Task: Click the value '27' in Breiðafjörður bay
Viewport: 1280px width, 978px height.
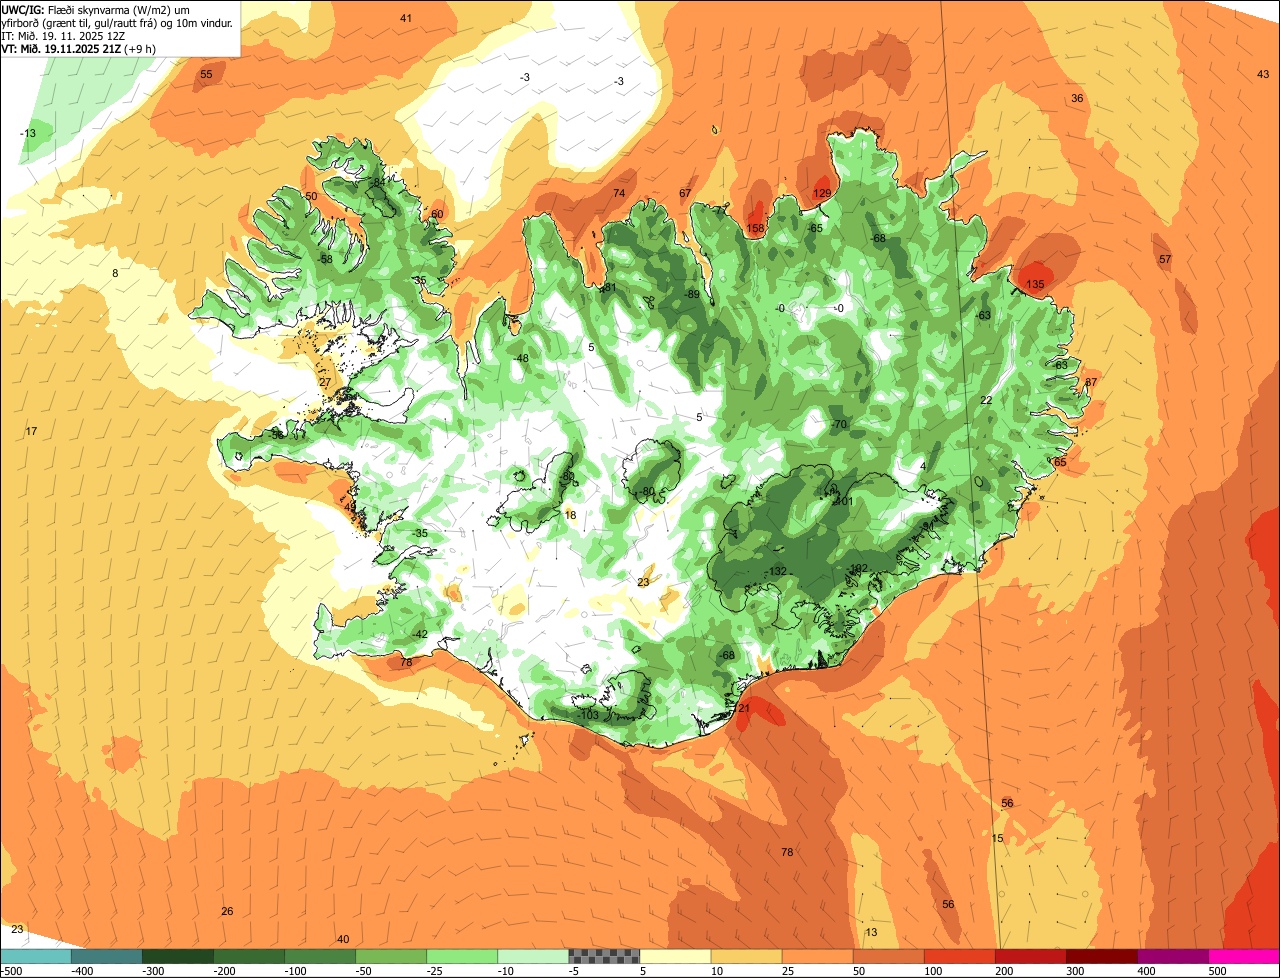Action: 324,382
